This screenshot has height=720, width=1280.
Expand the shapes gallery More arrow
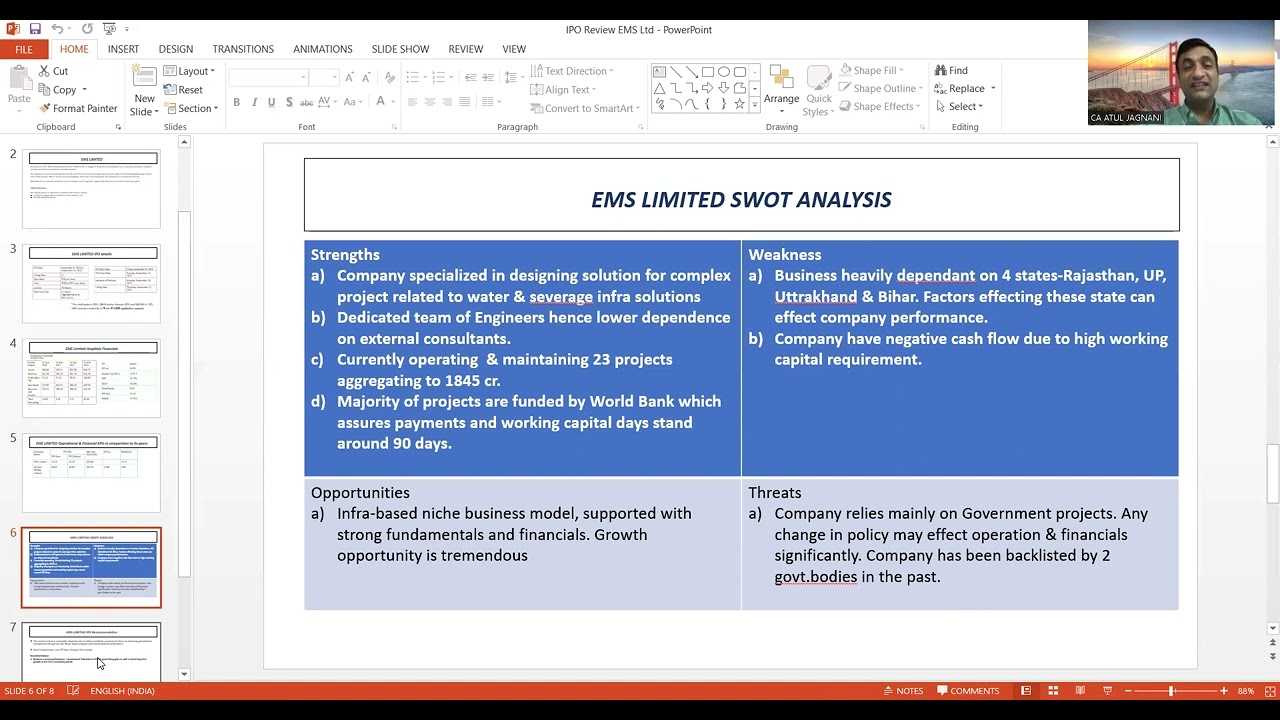pyautogui.click(x=755, y=105)
